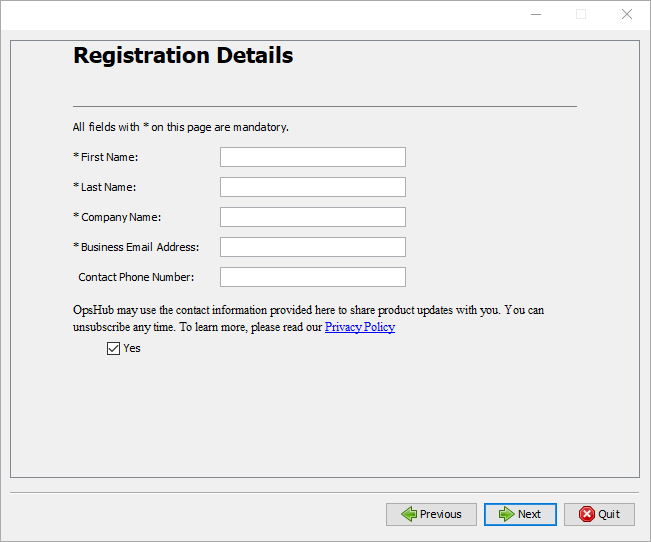Focus the Contact Phone Number field

312,277
